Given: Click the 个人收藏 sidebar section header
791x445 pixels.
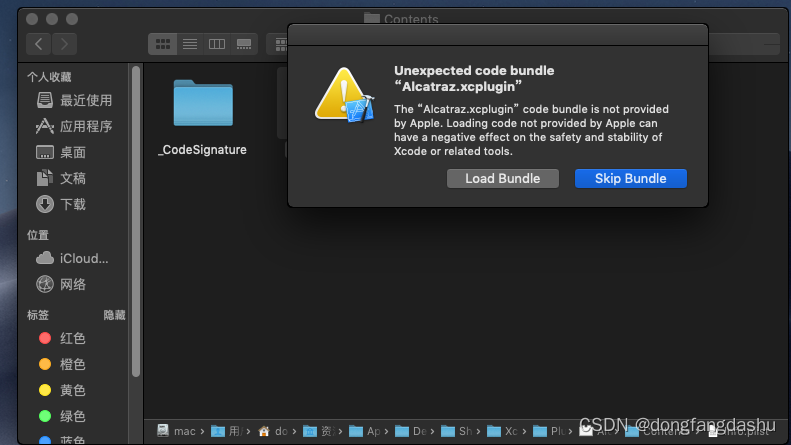Looking at the screenshot, I should pyautogui.click(x=49, y=77).
